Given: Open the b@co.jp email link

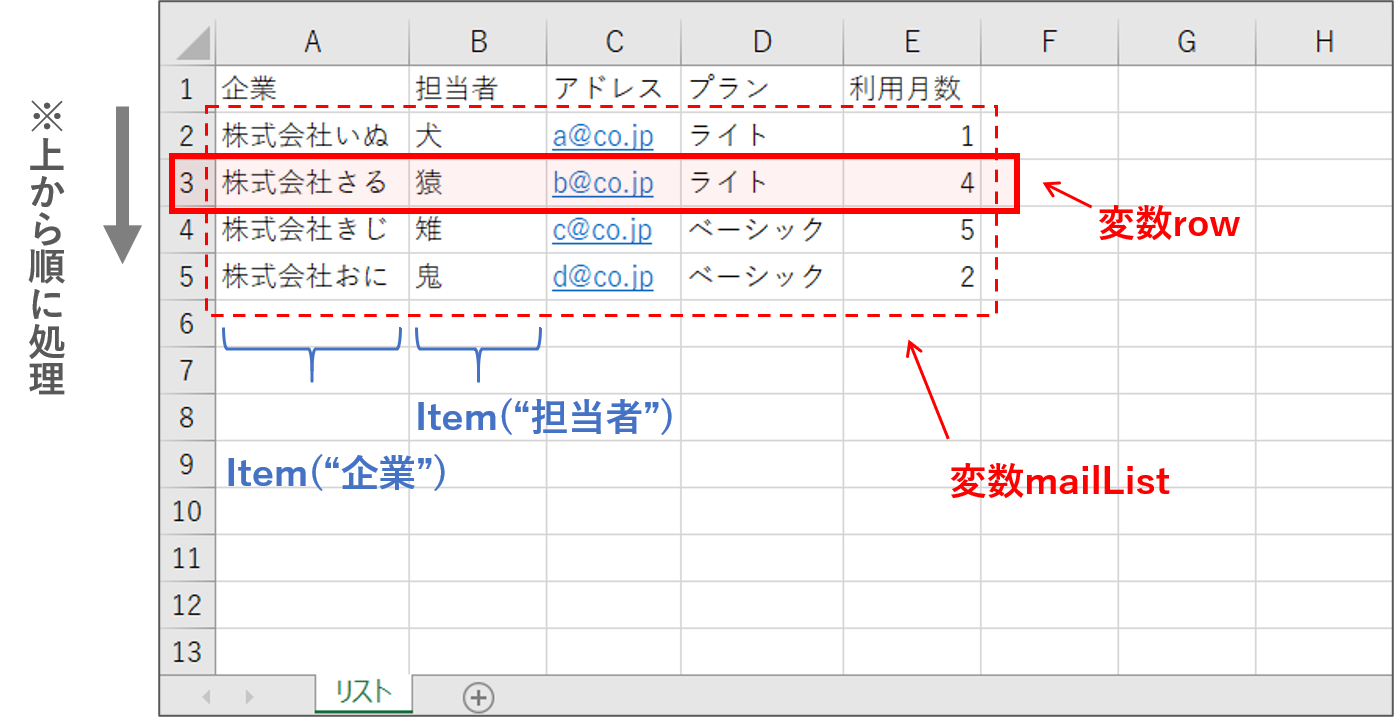Looking at the screenshot, I should coord(602,183).
